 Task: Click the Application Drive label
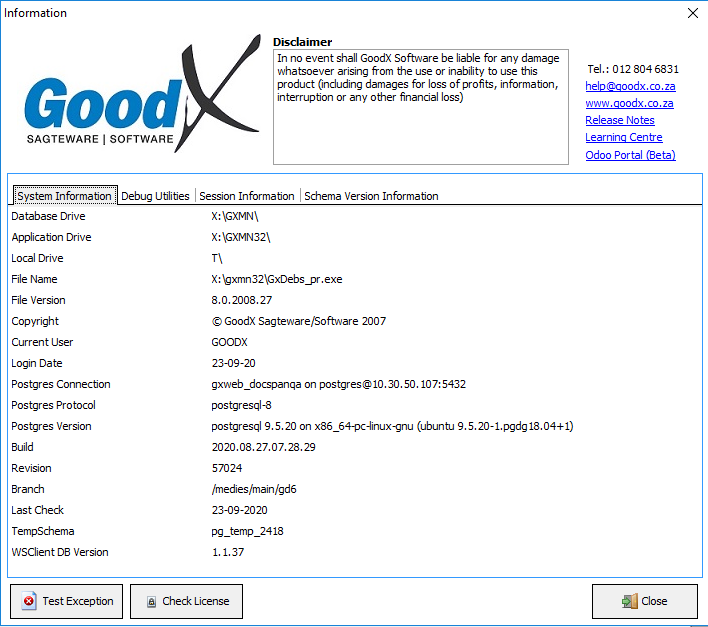[51, 237]
